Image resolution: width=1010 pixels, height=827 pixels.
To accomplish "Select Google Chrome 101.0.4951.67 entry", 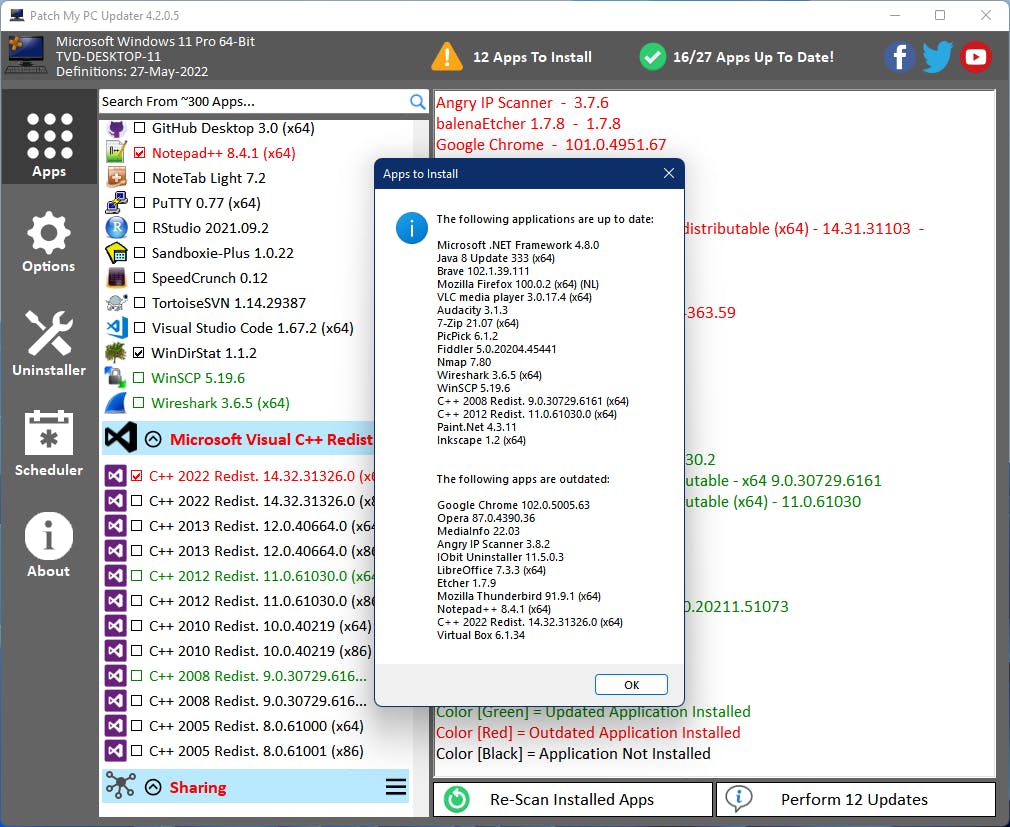I will click(551, 144).
